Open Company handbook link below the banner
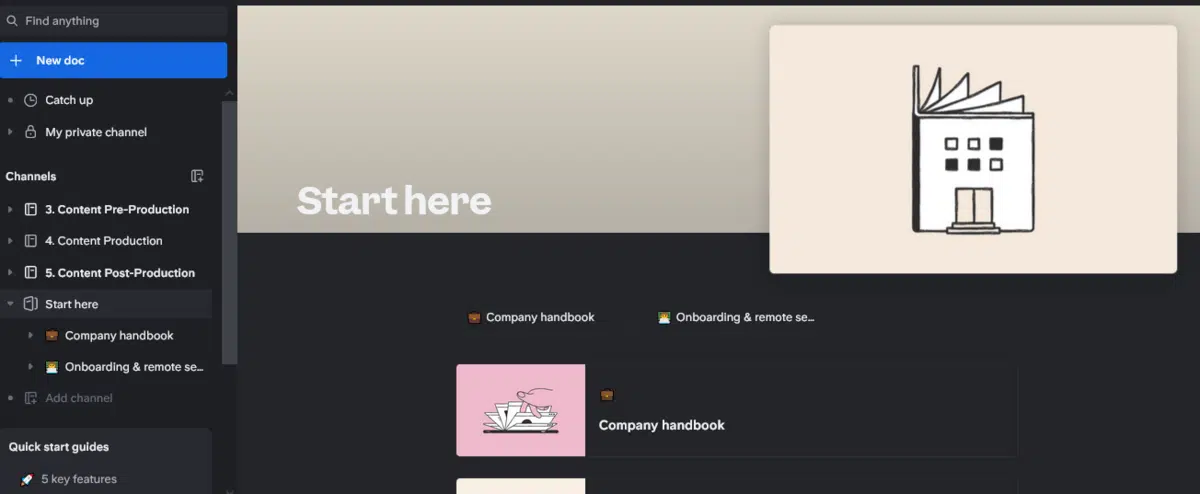 [539, 317]
